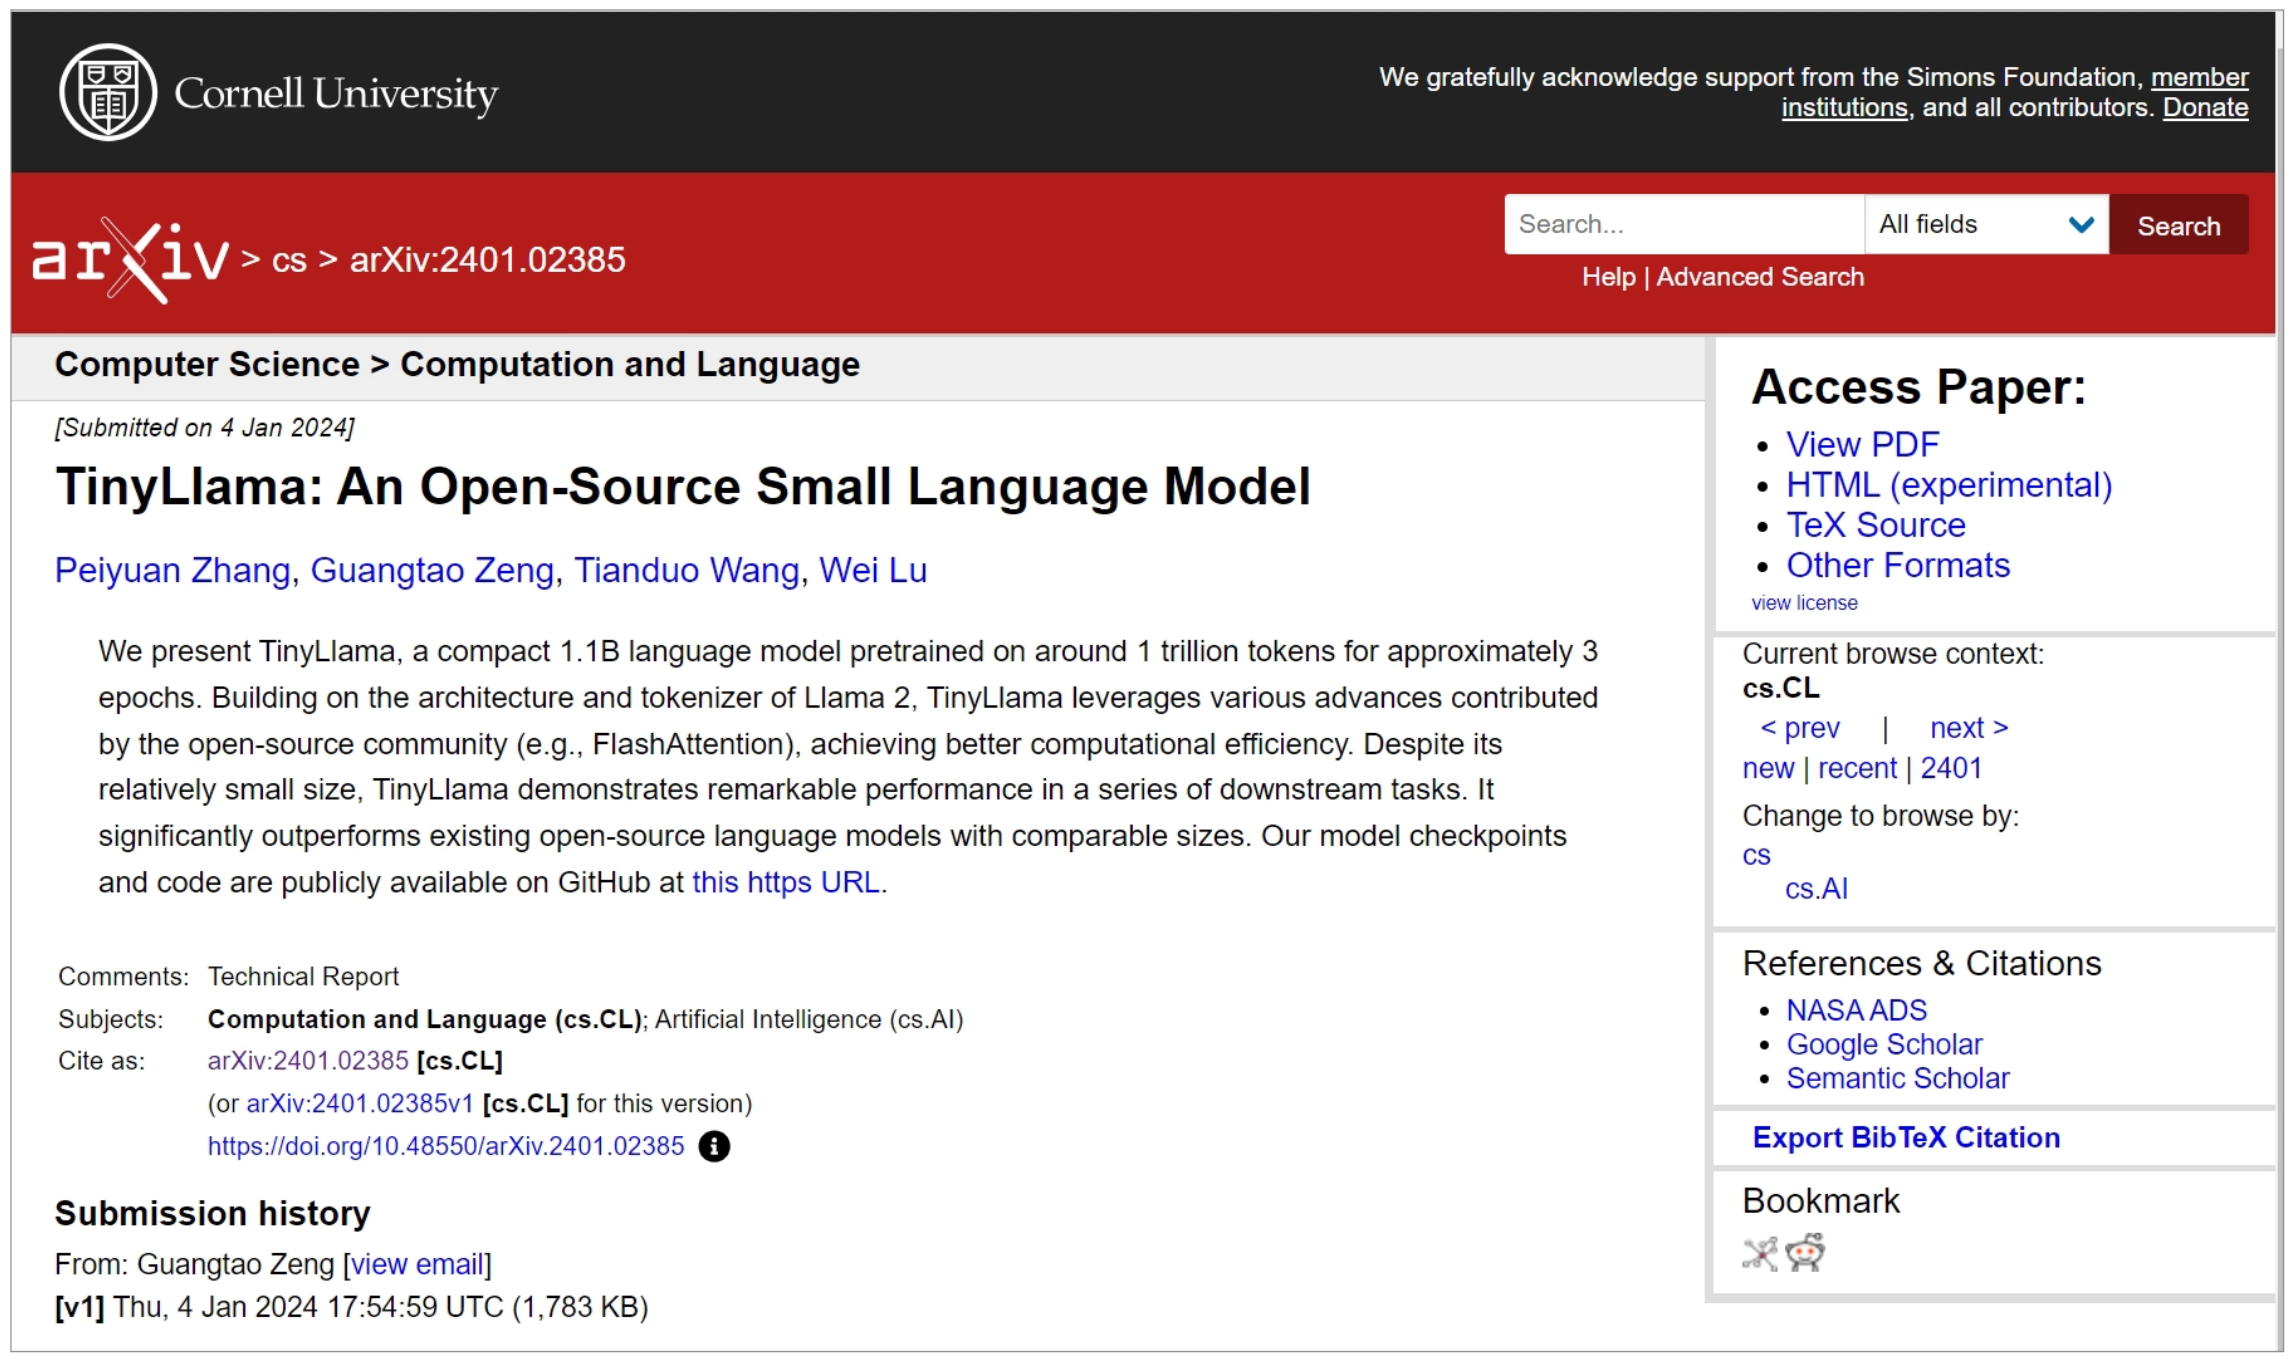The width and height of the screenshot is (2288, 1356).
Task: Go to next paper in cs.CL
Action: [1969, 728]
